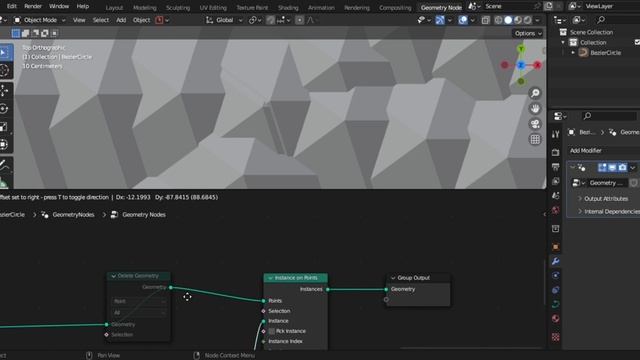
Task: Click the Add menu in viewport header
Action: pyautogui.click(x=121, y=20)
